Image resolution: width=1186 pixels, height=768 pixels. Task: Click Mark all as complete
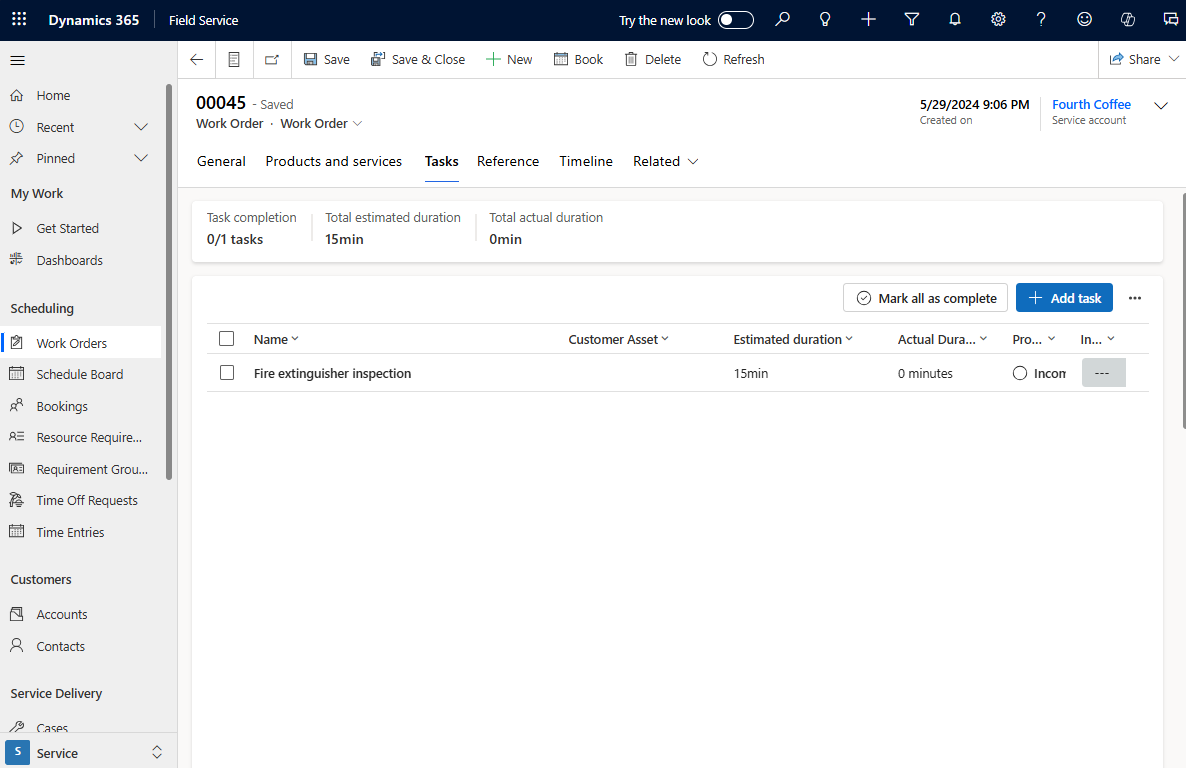tap(925, 298)
